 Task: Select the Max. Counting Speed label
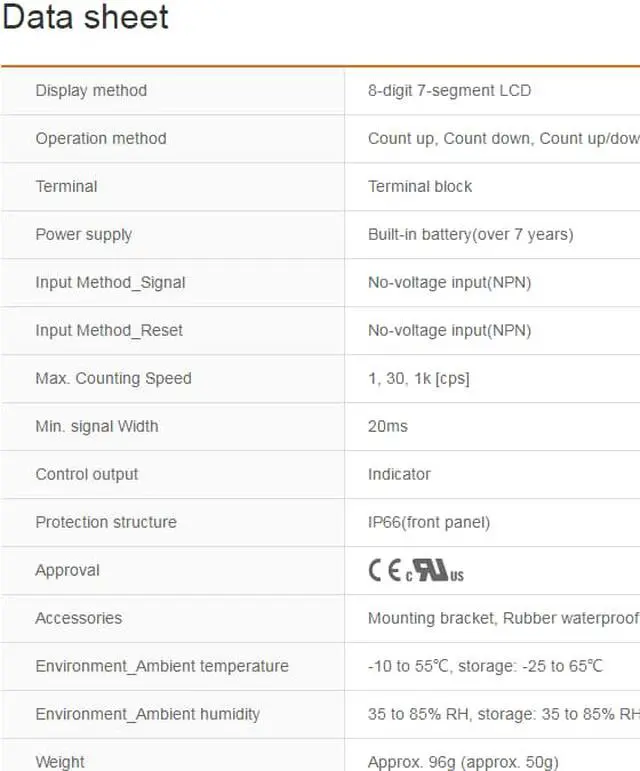click(113, 378)
